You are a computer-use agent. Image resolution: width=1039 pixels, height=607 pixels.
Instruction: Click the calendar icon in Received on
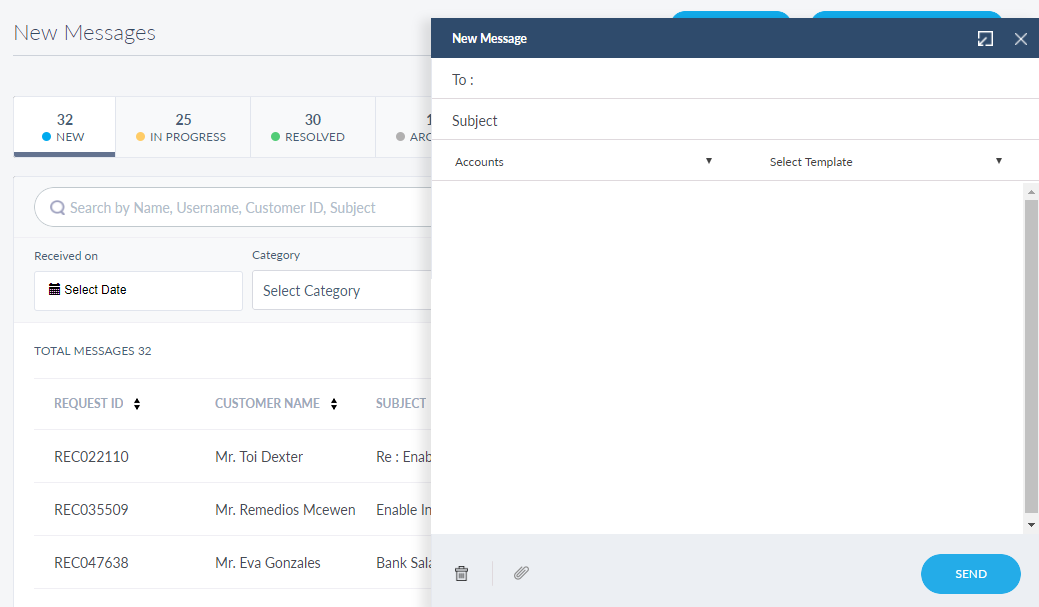click(x=54, y=290)
